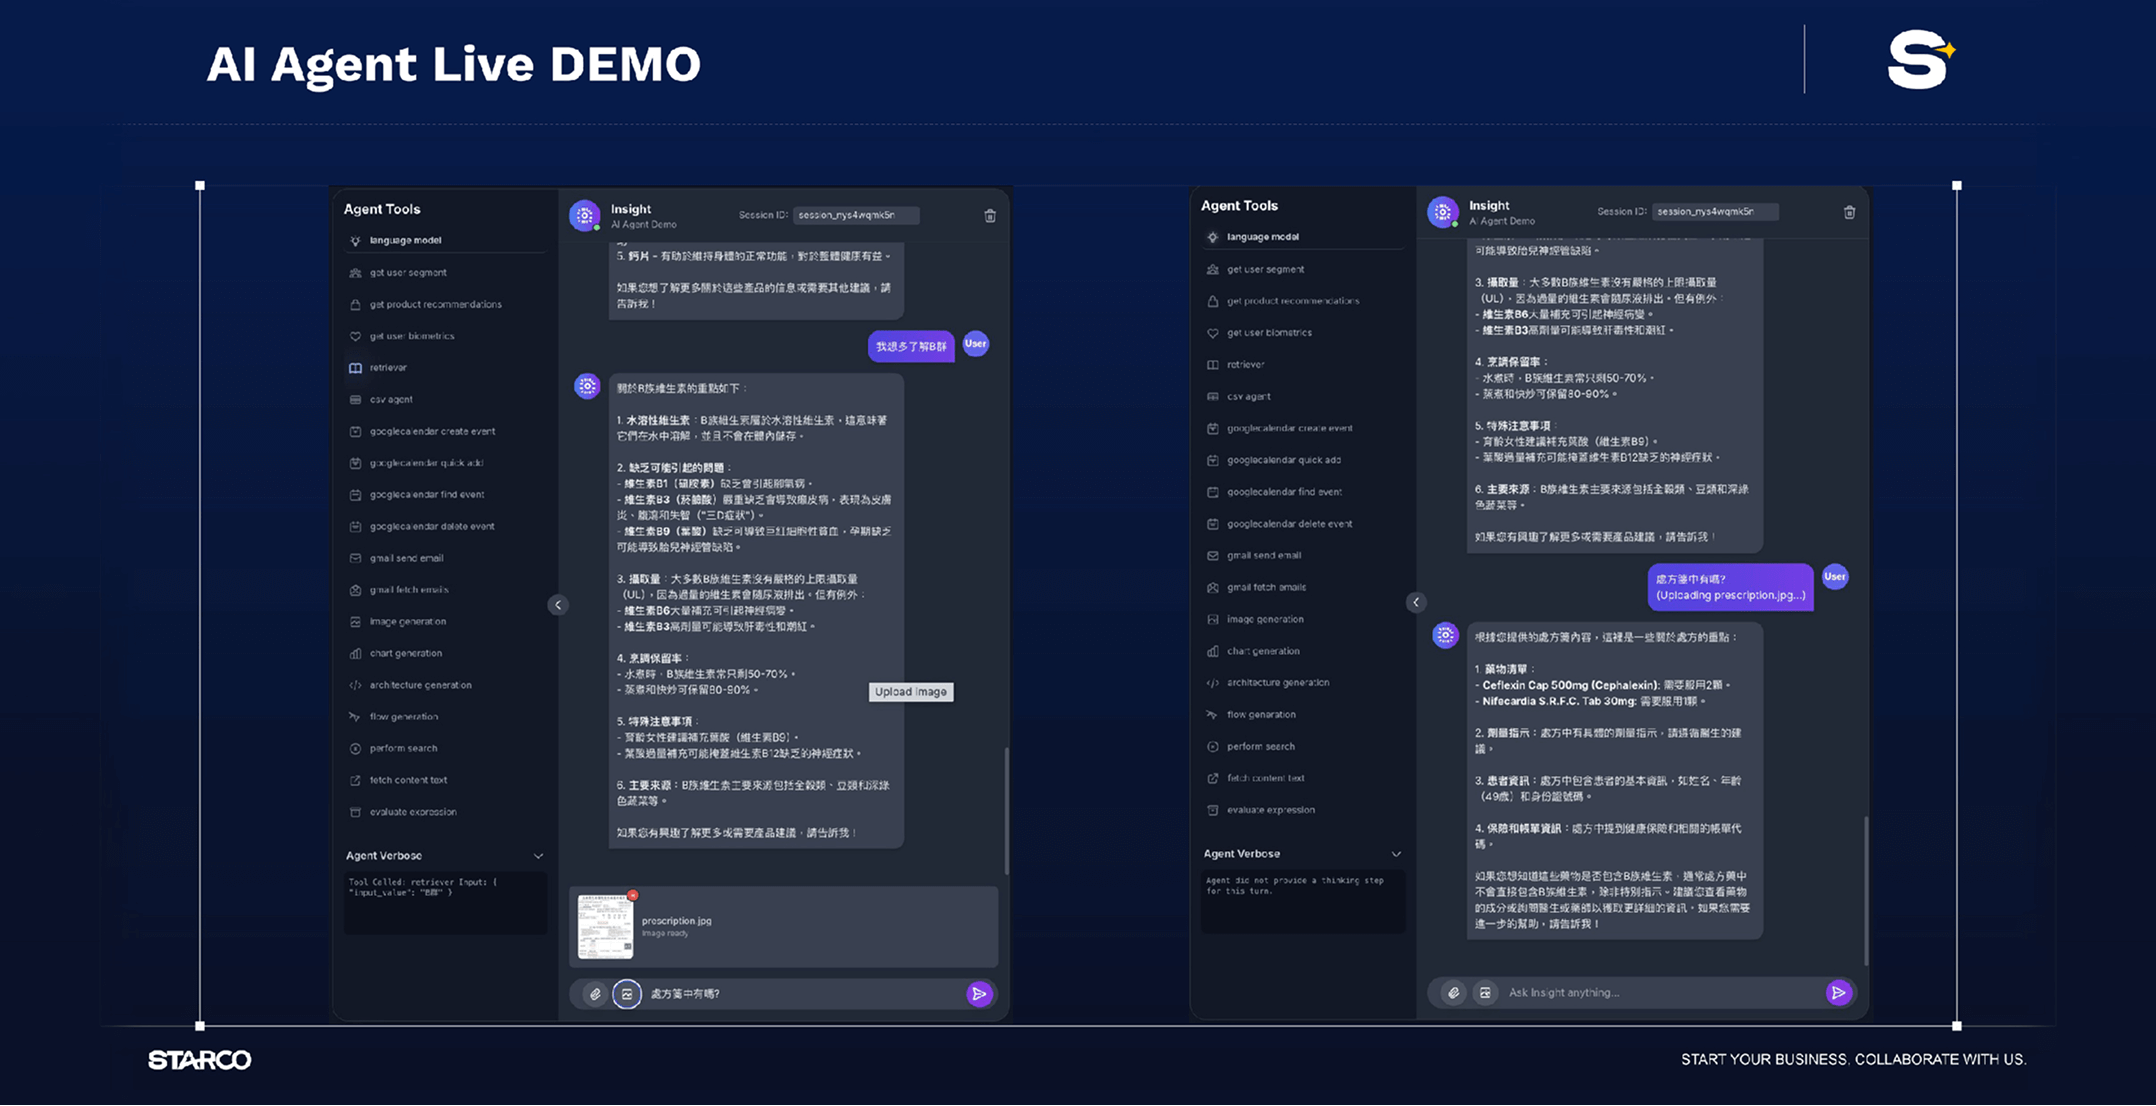Send the typed 處方箋中有嗎? message
The height and width of the screenshot is (1106, 2156).
coord(979,994)
